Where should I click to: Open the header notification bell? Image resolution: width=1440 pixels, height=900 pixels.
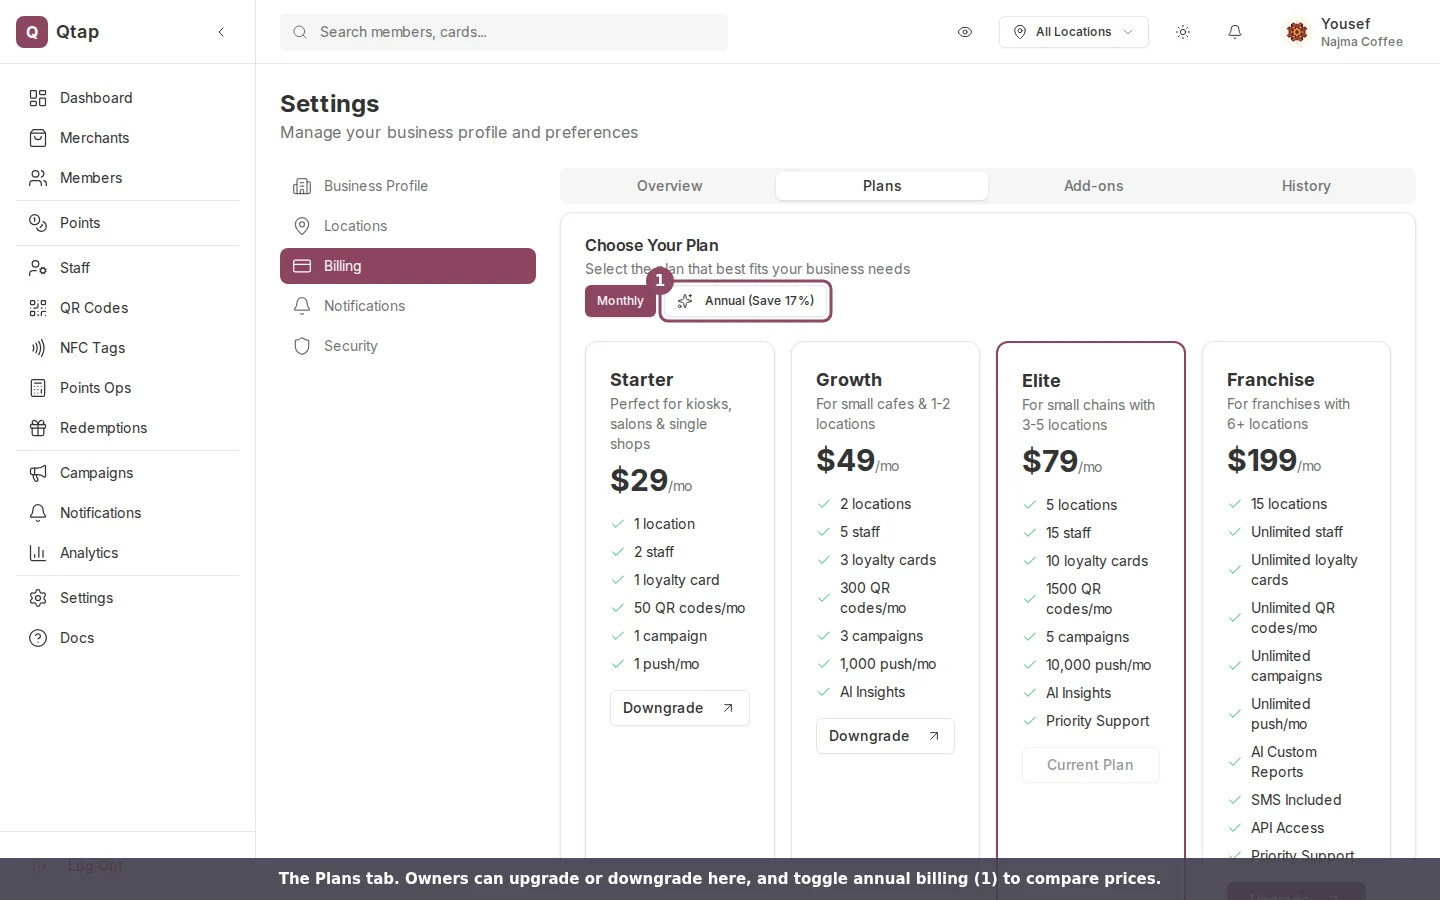[1235, 32]
